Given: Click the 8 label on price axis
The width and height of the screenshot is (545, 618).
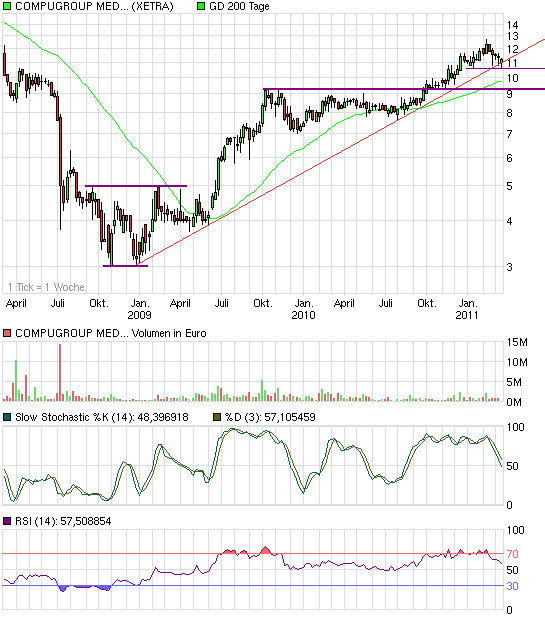Looking at the screenshot, I should tap(510, 113).
